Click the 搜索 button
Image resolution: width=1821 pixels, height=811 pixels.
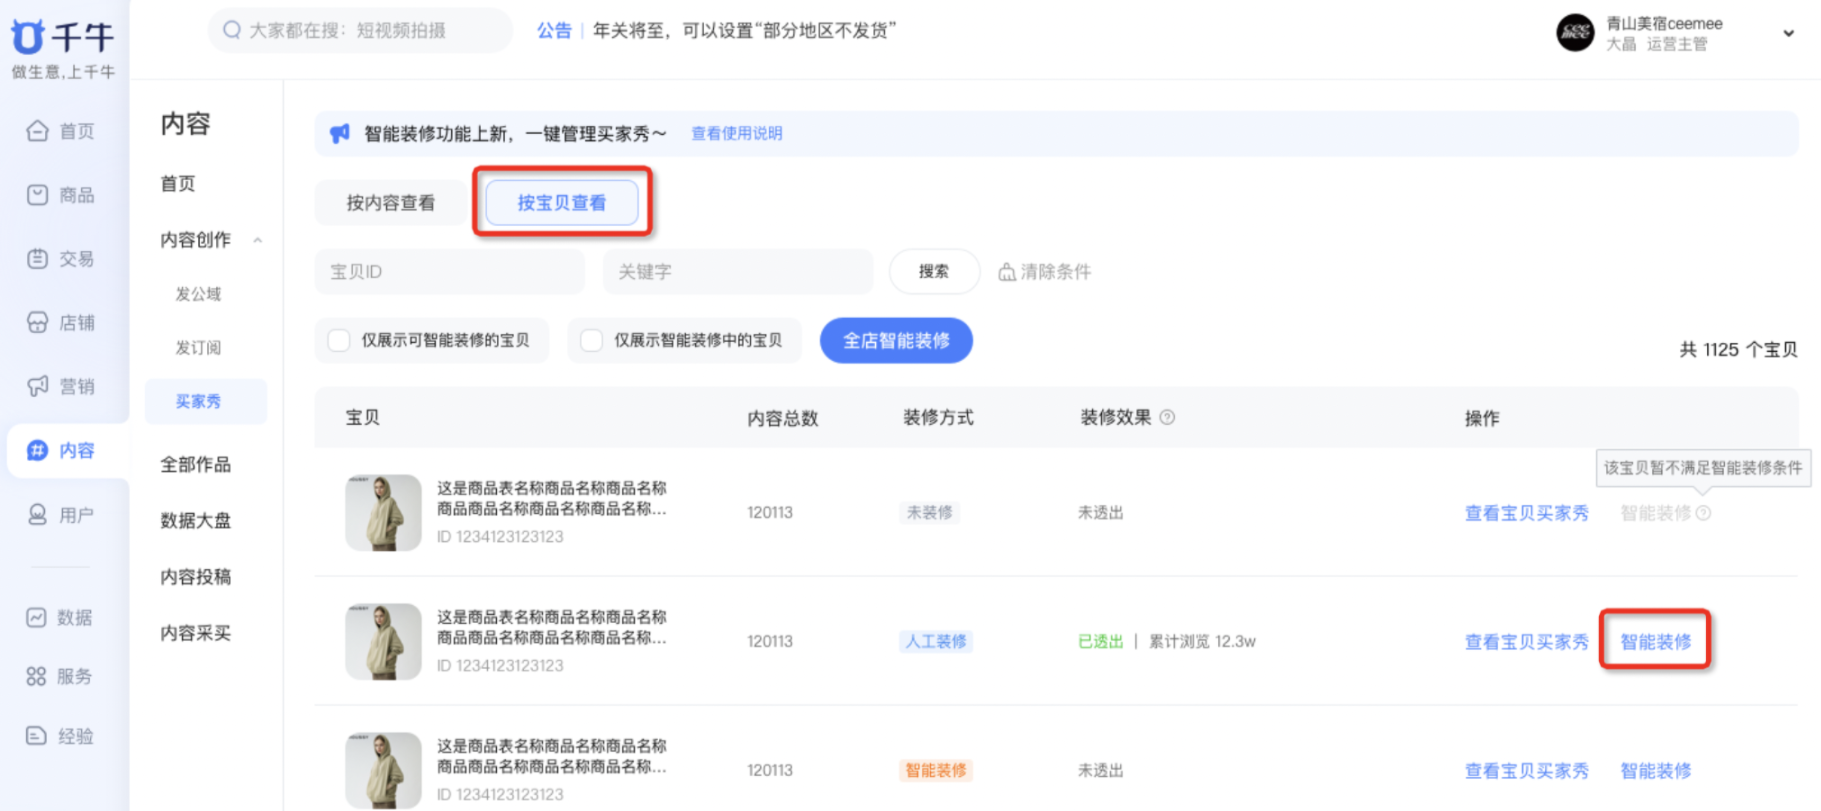pyautogui.click(x=934, y=272)
